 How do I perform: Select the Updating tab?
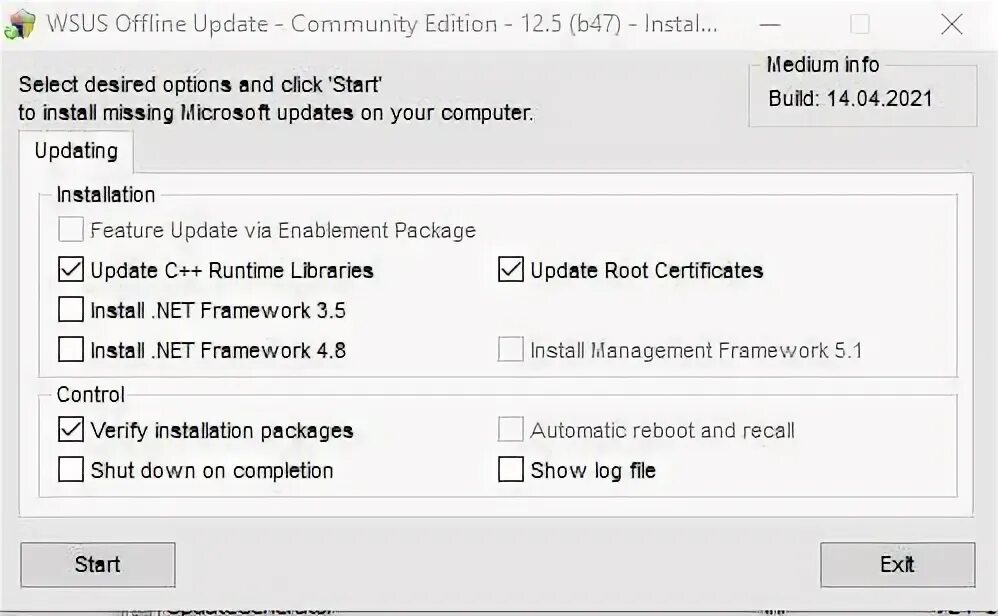click(x=76, y=151)
